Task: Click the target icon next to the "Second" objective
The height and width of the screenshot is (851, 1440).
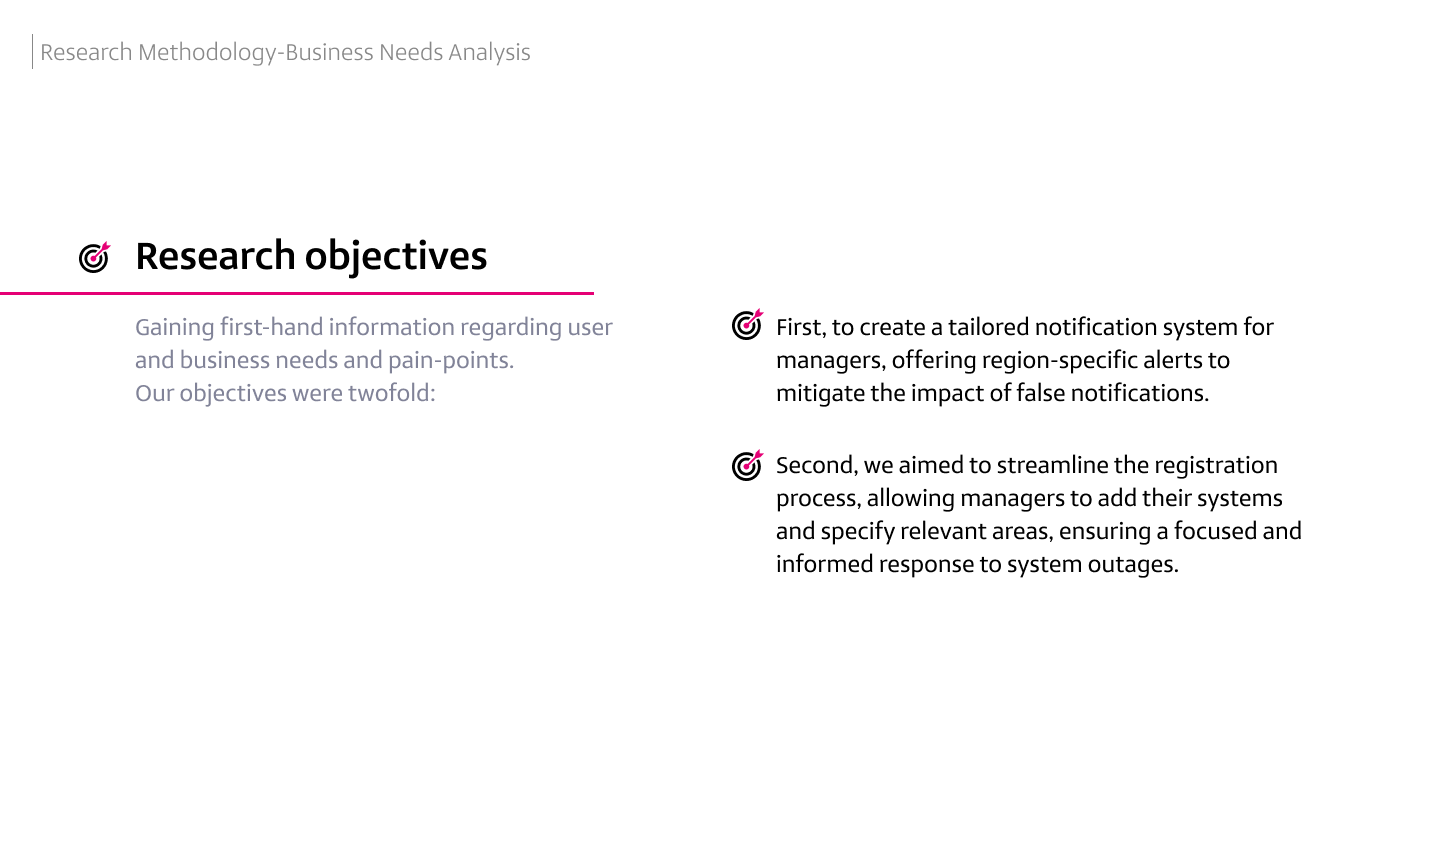Action: click(747, 465)
